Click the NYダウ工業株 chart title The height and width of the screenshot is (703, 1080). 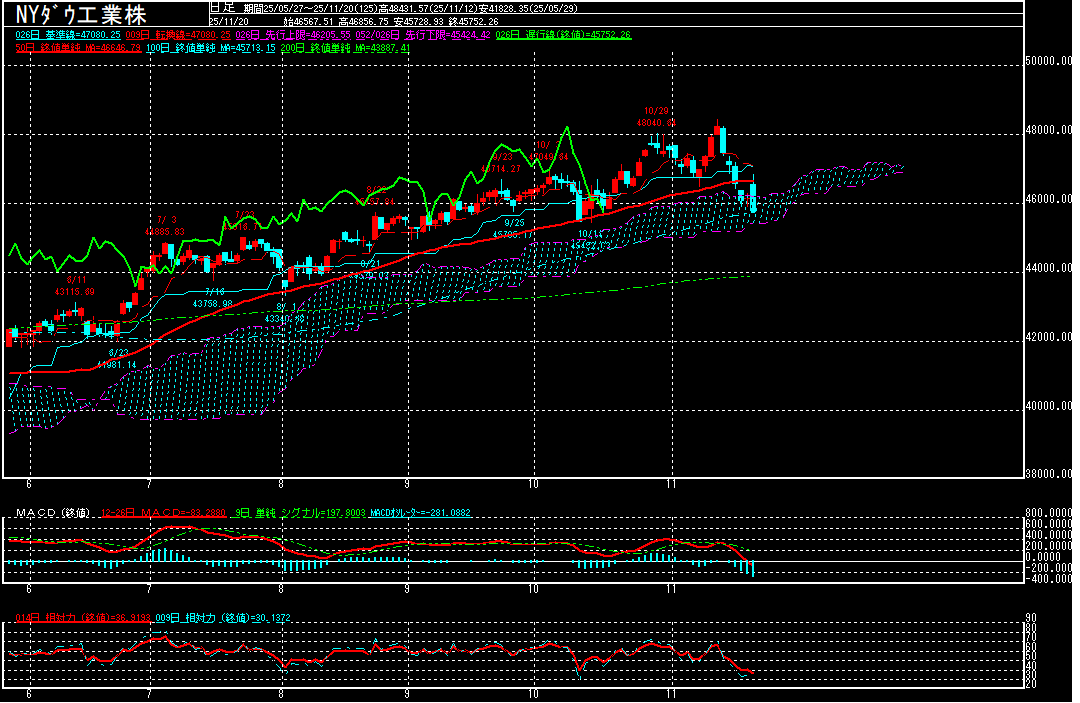pos(82,16)
